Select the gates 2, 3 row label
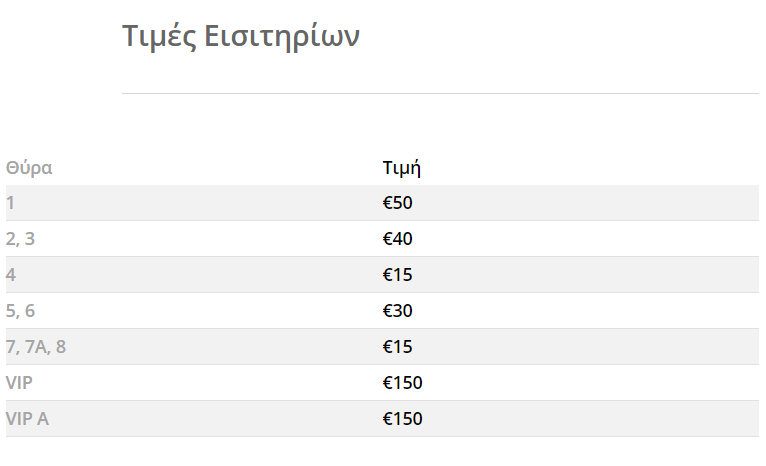 pos(21,239)
